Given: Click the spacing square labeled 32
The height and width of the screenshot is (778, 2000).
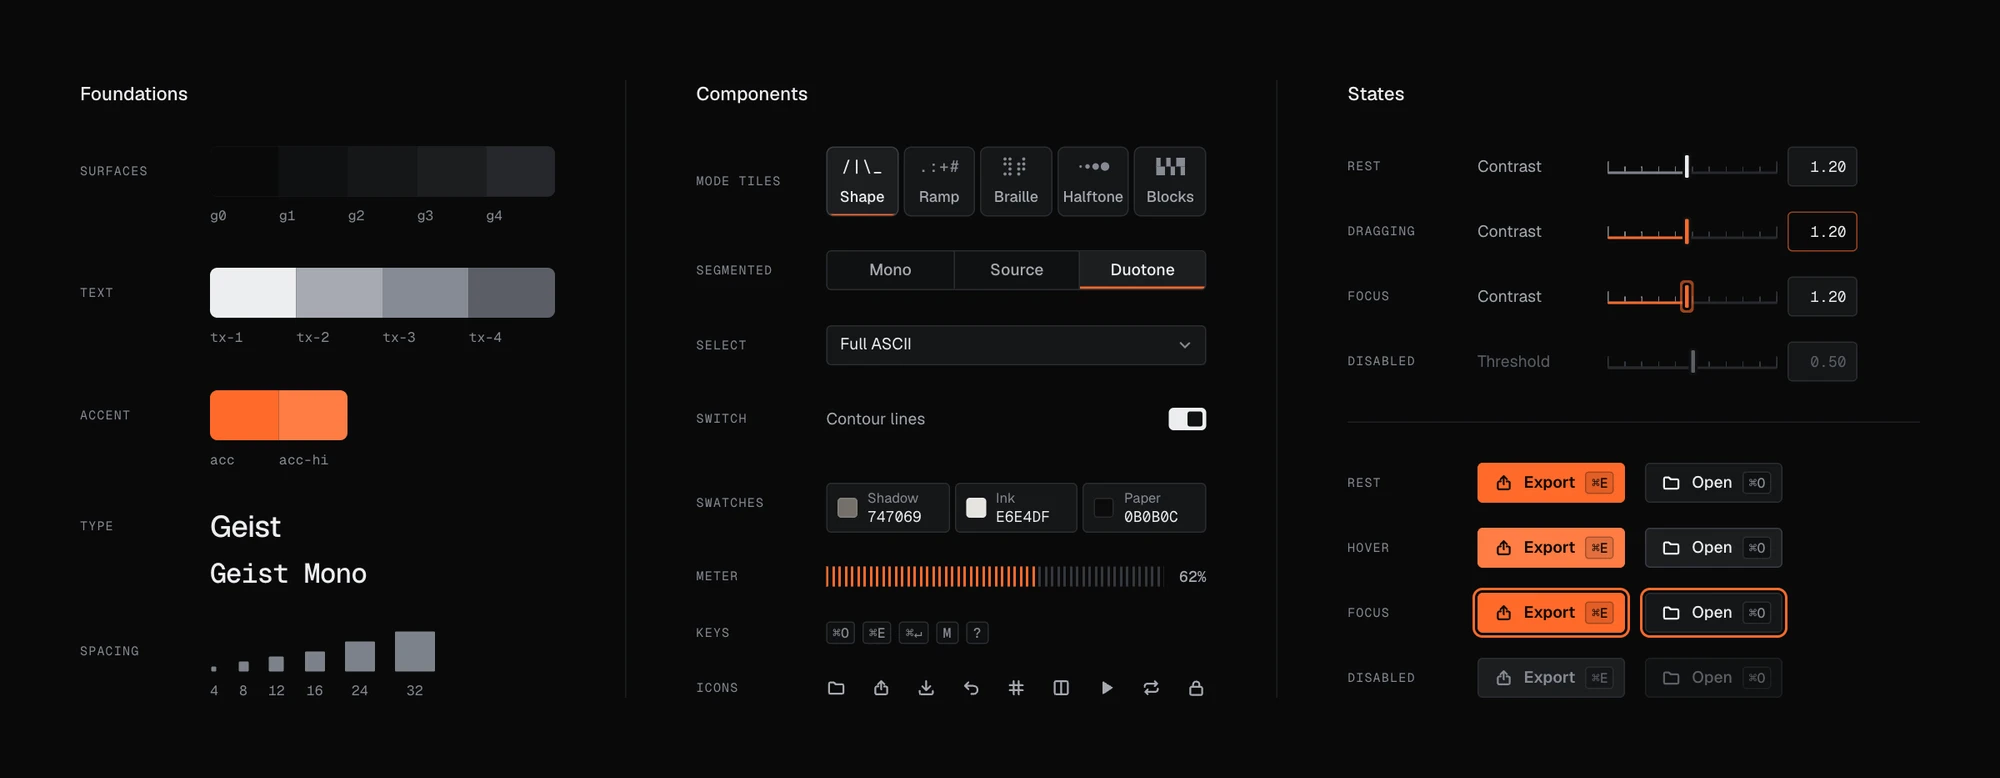Looking at the screenshot, I should point(415,651).
